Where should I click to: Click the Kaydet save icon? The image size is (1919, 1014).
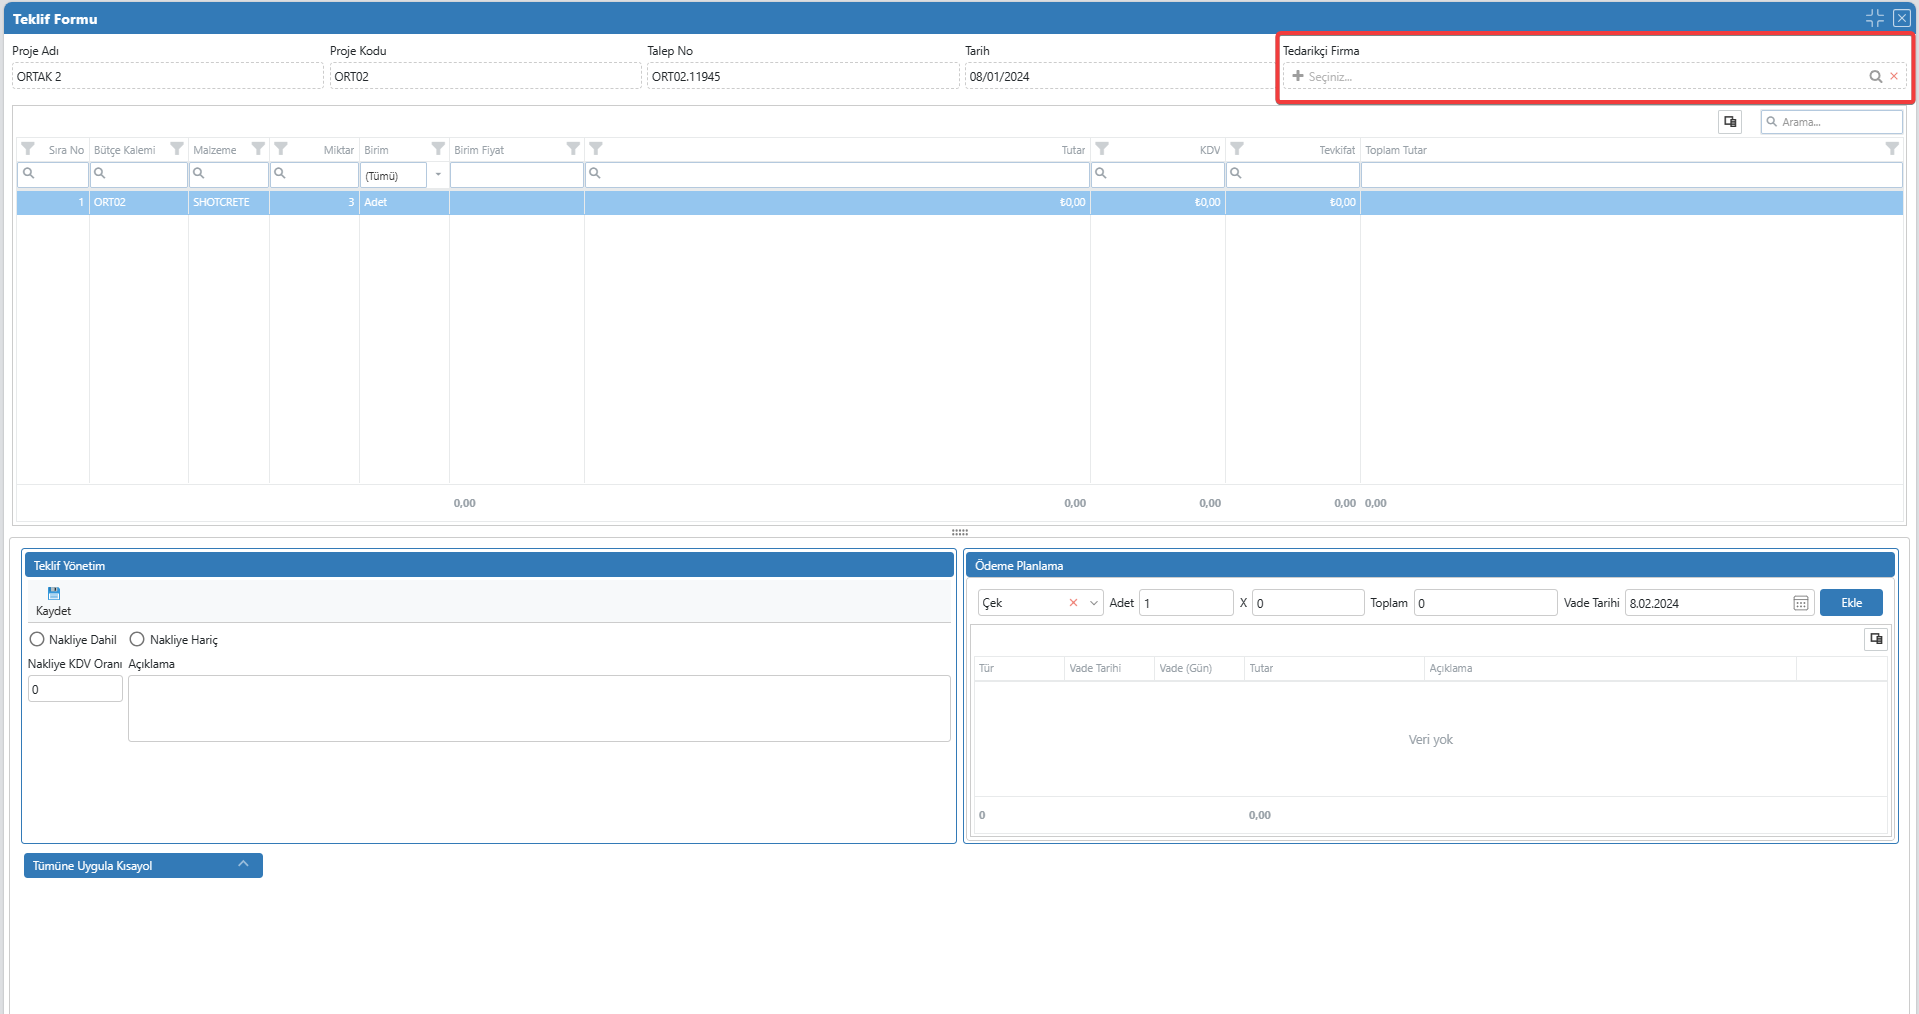coord(54,594)
